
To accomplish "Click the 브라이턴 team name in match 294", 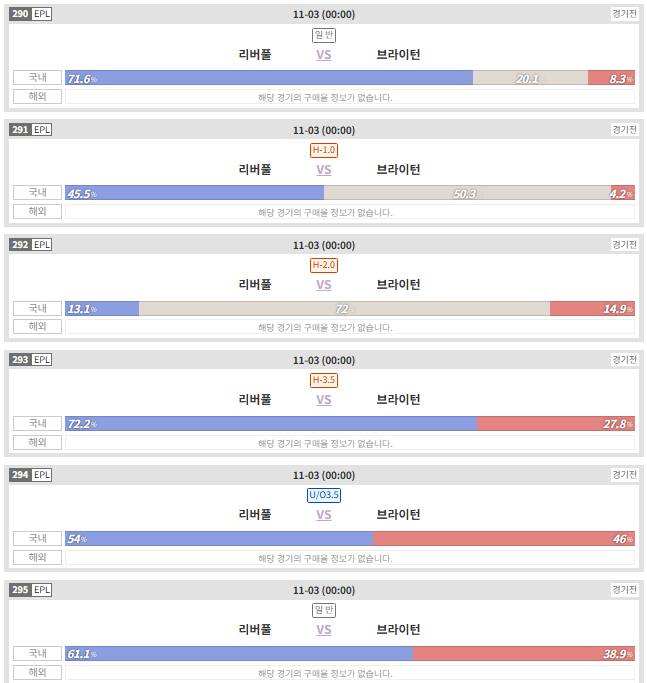I will (398, 514).
